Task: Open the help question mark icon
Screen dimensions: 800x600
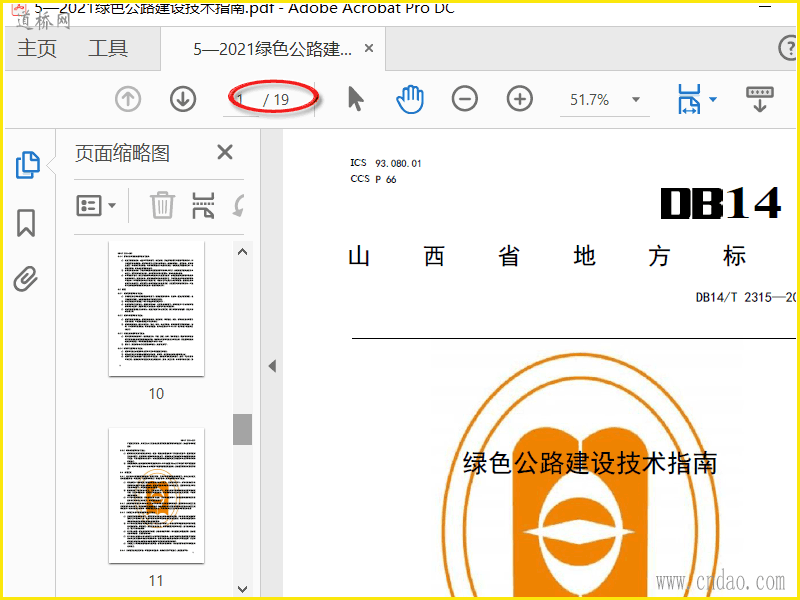Action: tap(788, 48)
